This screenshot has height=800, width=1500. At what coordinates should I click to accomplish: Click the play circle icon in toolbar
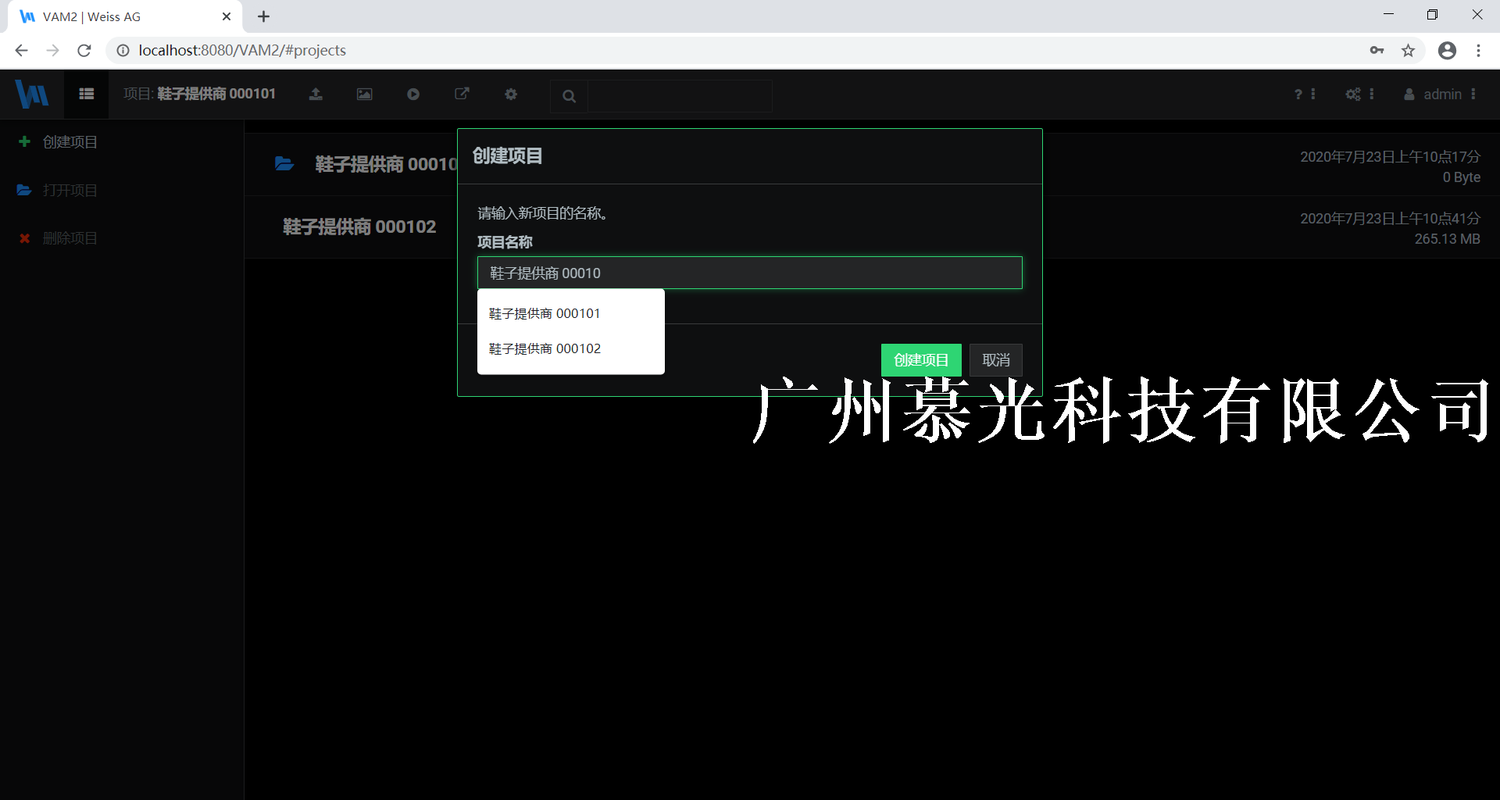pos(413,94)
